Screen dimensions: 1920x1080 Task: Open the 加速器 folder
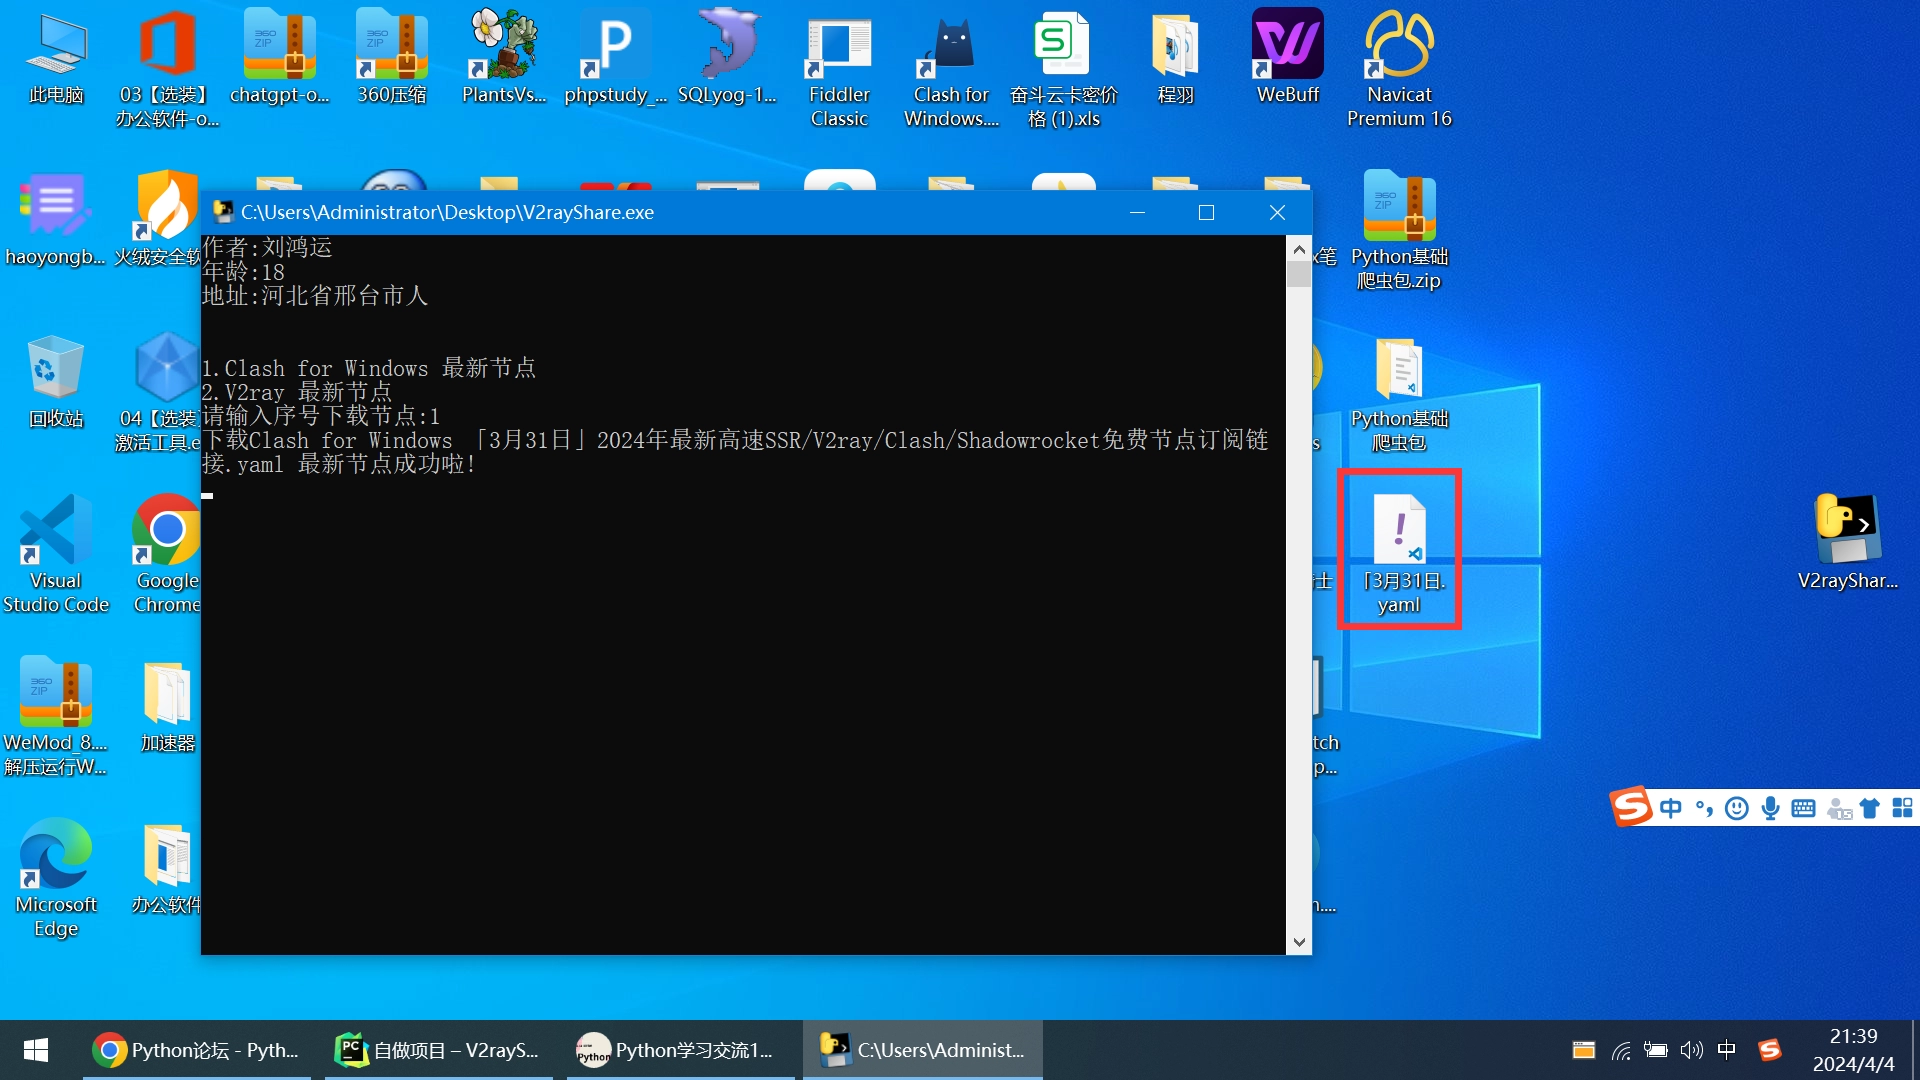(x=167, y=706)
